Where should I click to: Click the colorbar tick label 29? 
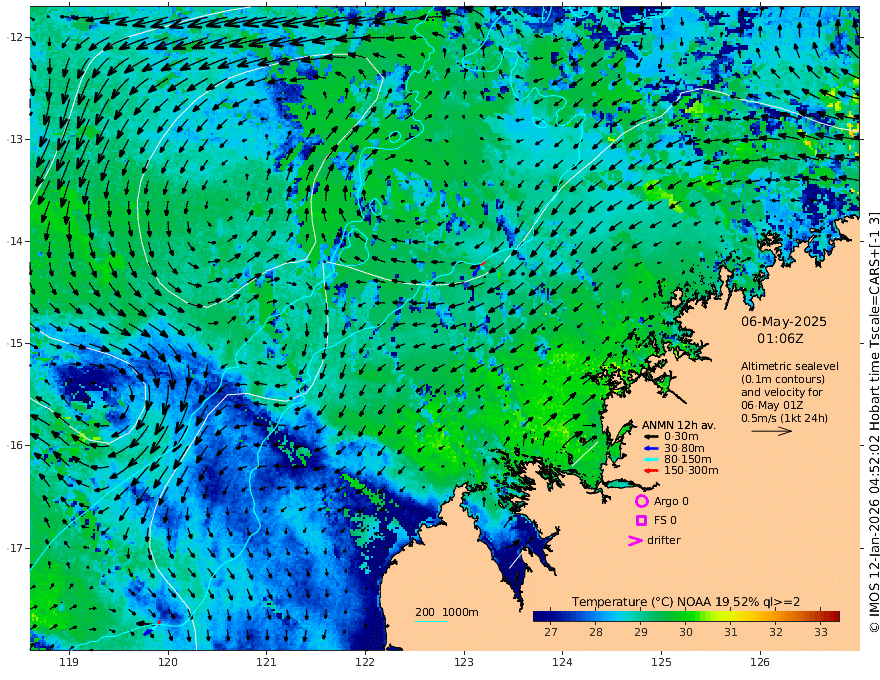pos(641,632)
